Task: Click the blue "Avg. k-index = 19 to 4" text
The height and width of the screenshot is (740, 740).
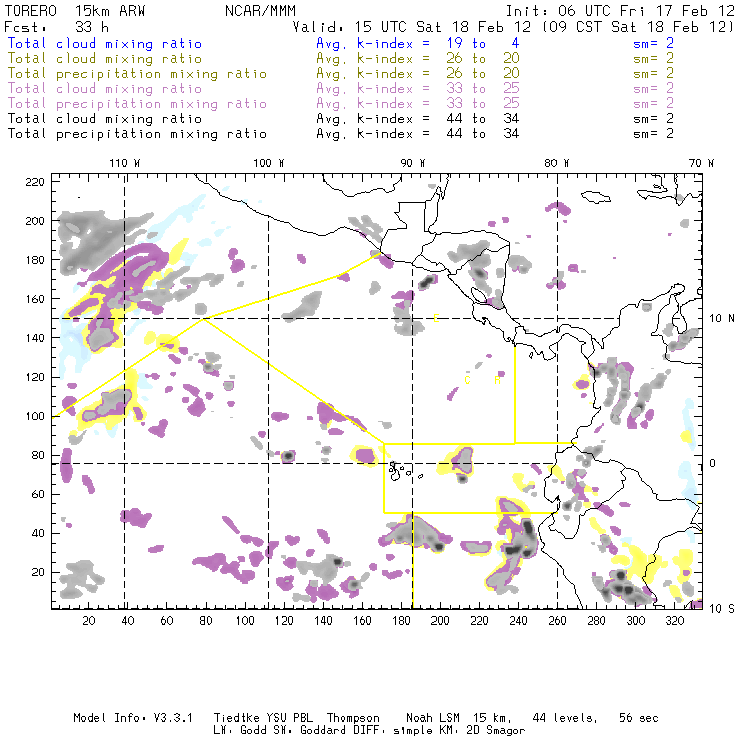Action: click(x=418, y=44)
